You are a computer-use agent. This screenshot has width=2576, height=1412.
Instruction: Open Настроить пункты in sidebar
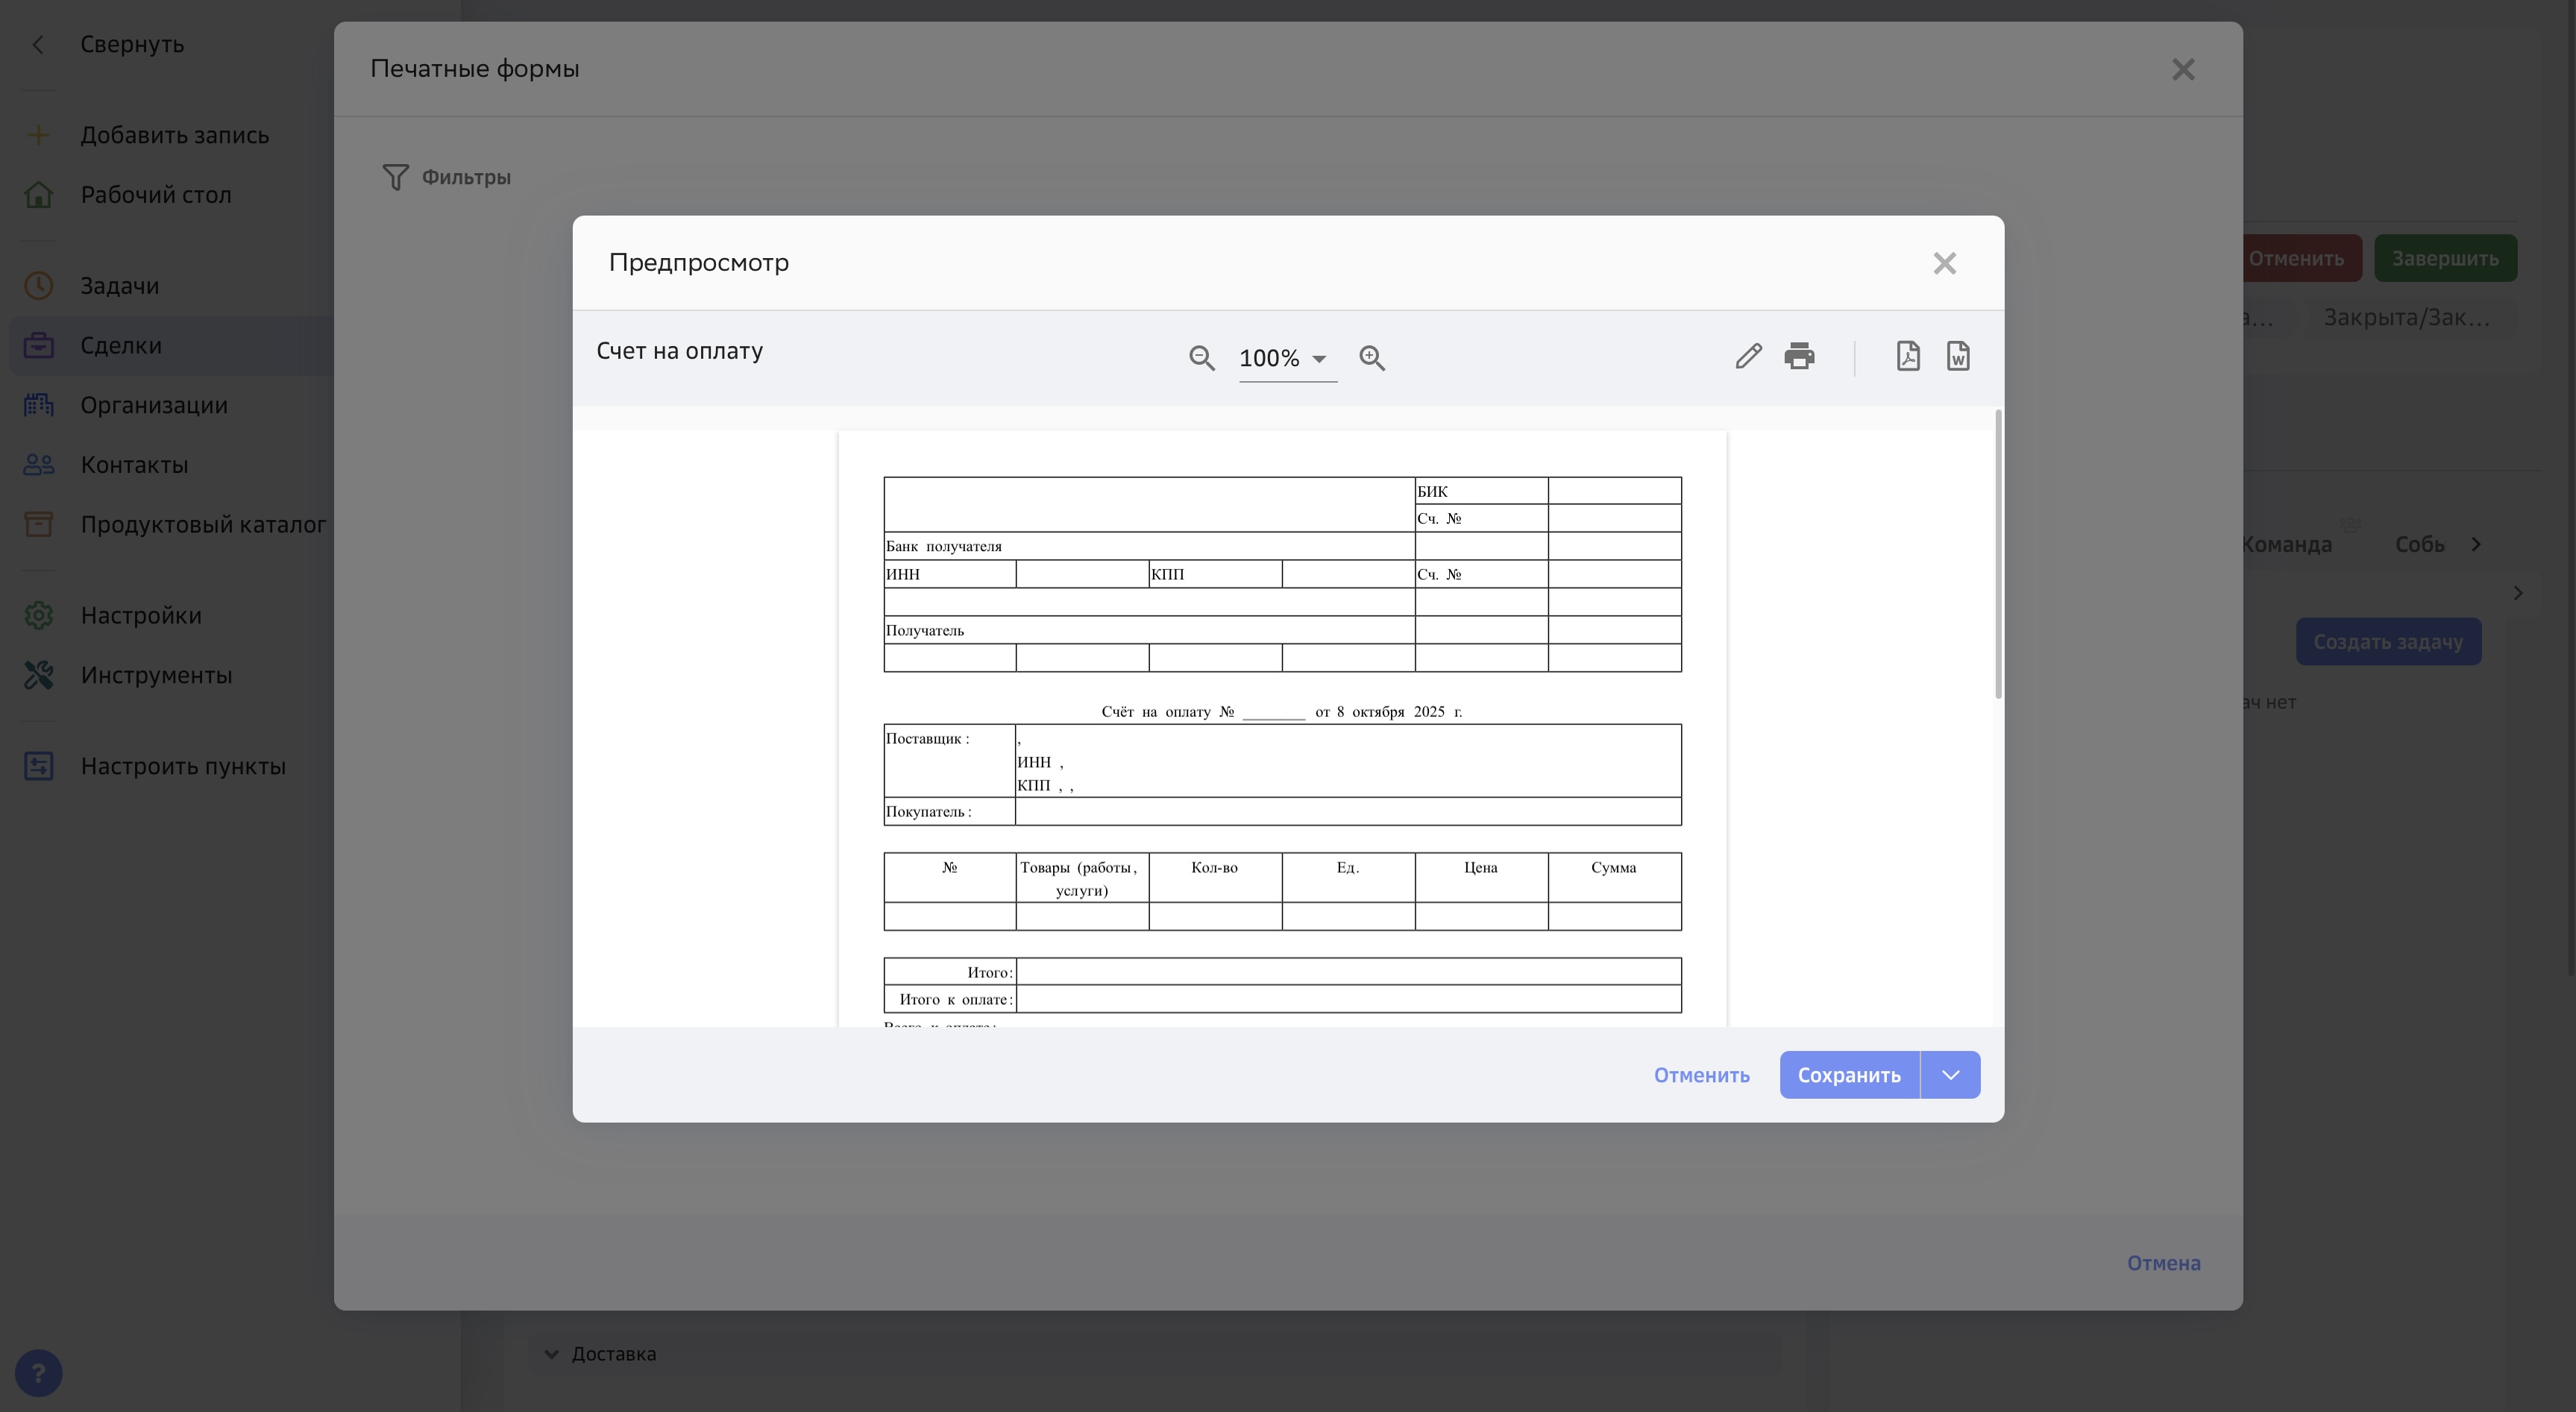coord(183,766)
